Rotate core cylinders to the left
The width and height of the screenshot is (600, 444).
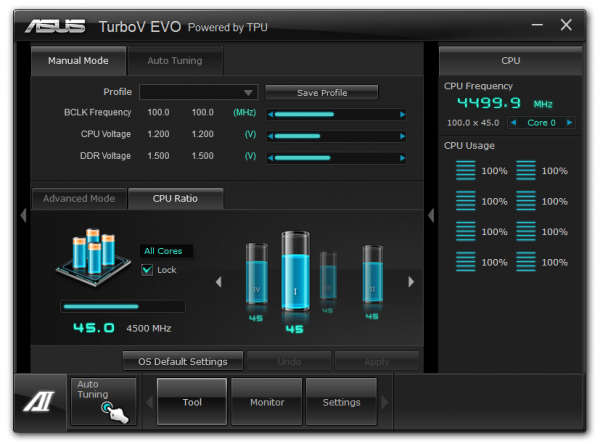point(218,282)
